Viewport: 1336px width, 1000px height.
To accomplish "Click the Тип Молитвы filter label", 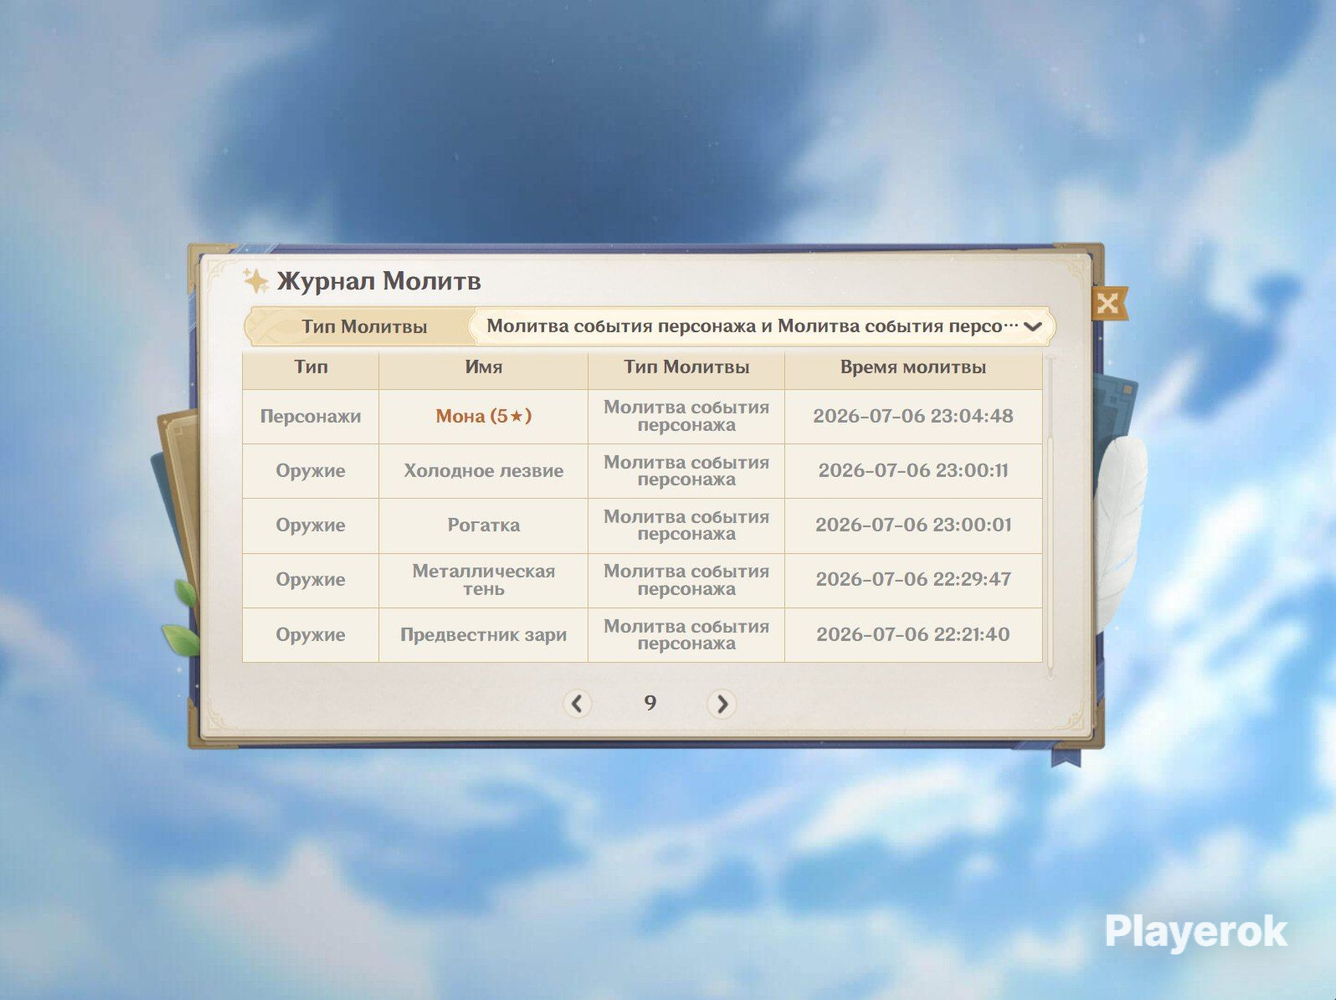I will (x=364, y=326).
